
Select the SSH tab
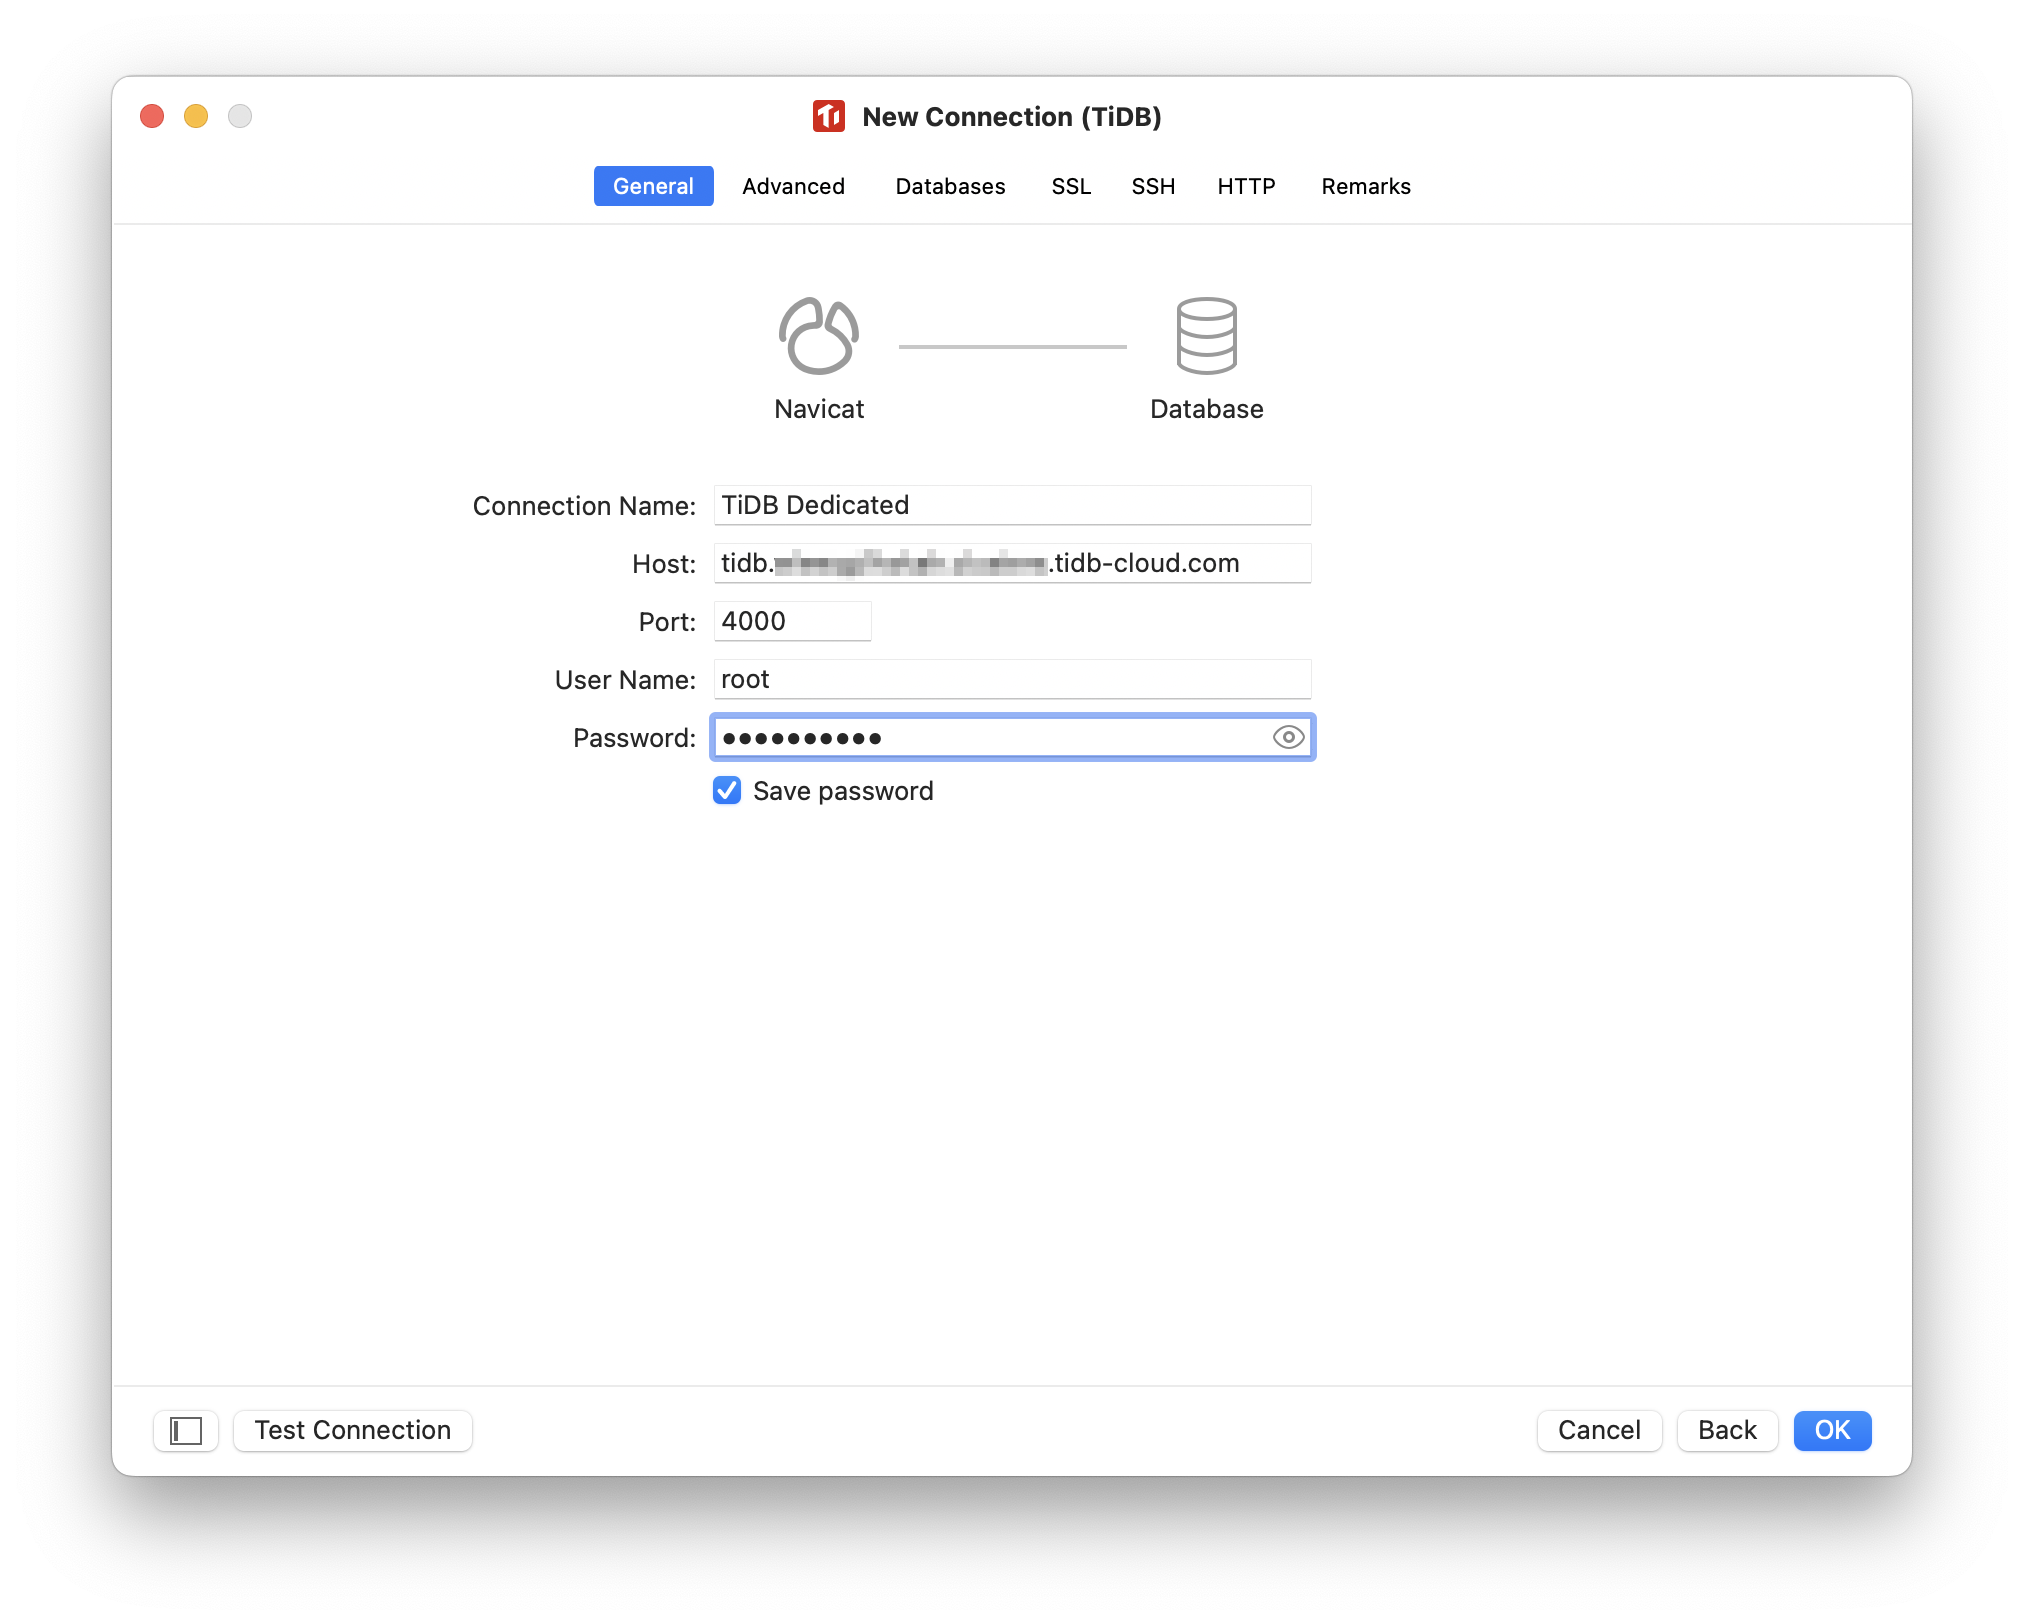1154,186
